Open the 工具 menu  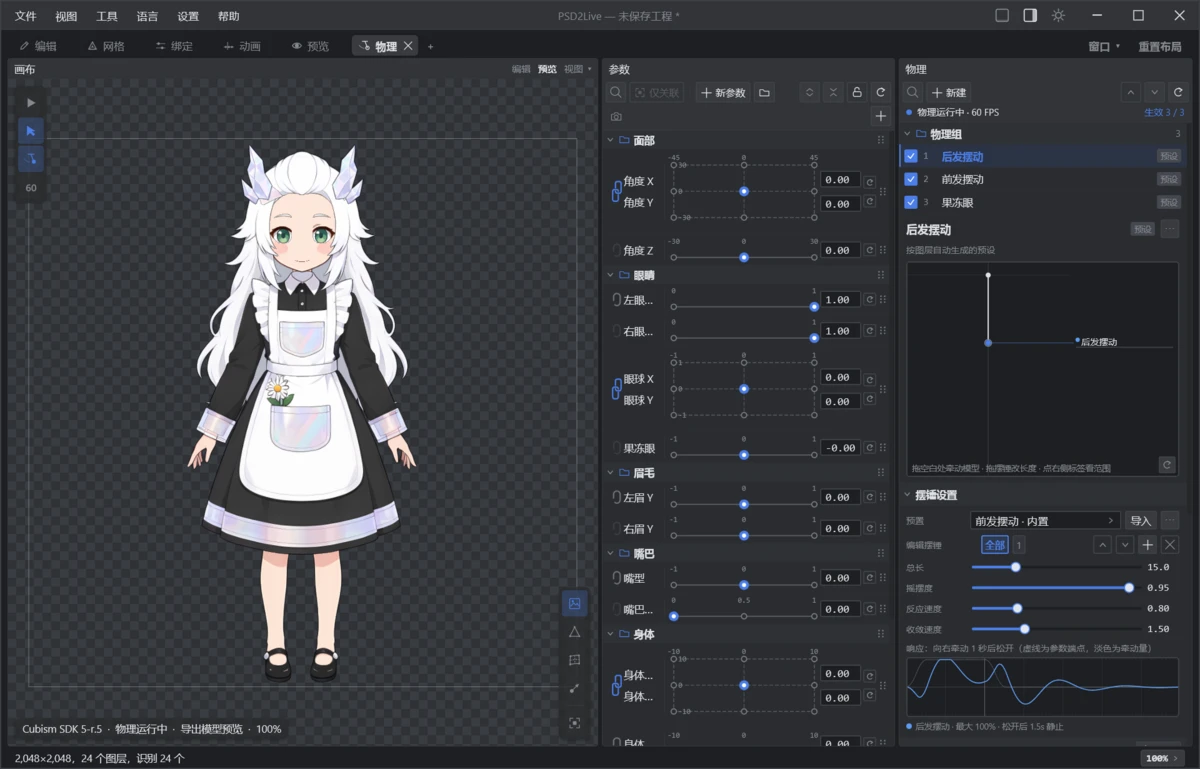pos(106,16)
